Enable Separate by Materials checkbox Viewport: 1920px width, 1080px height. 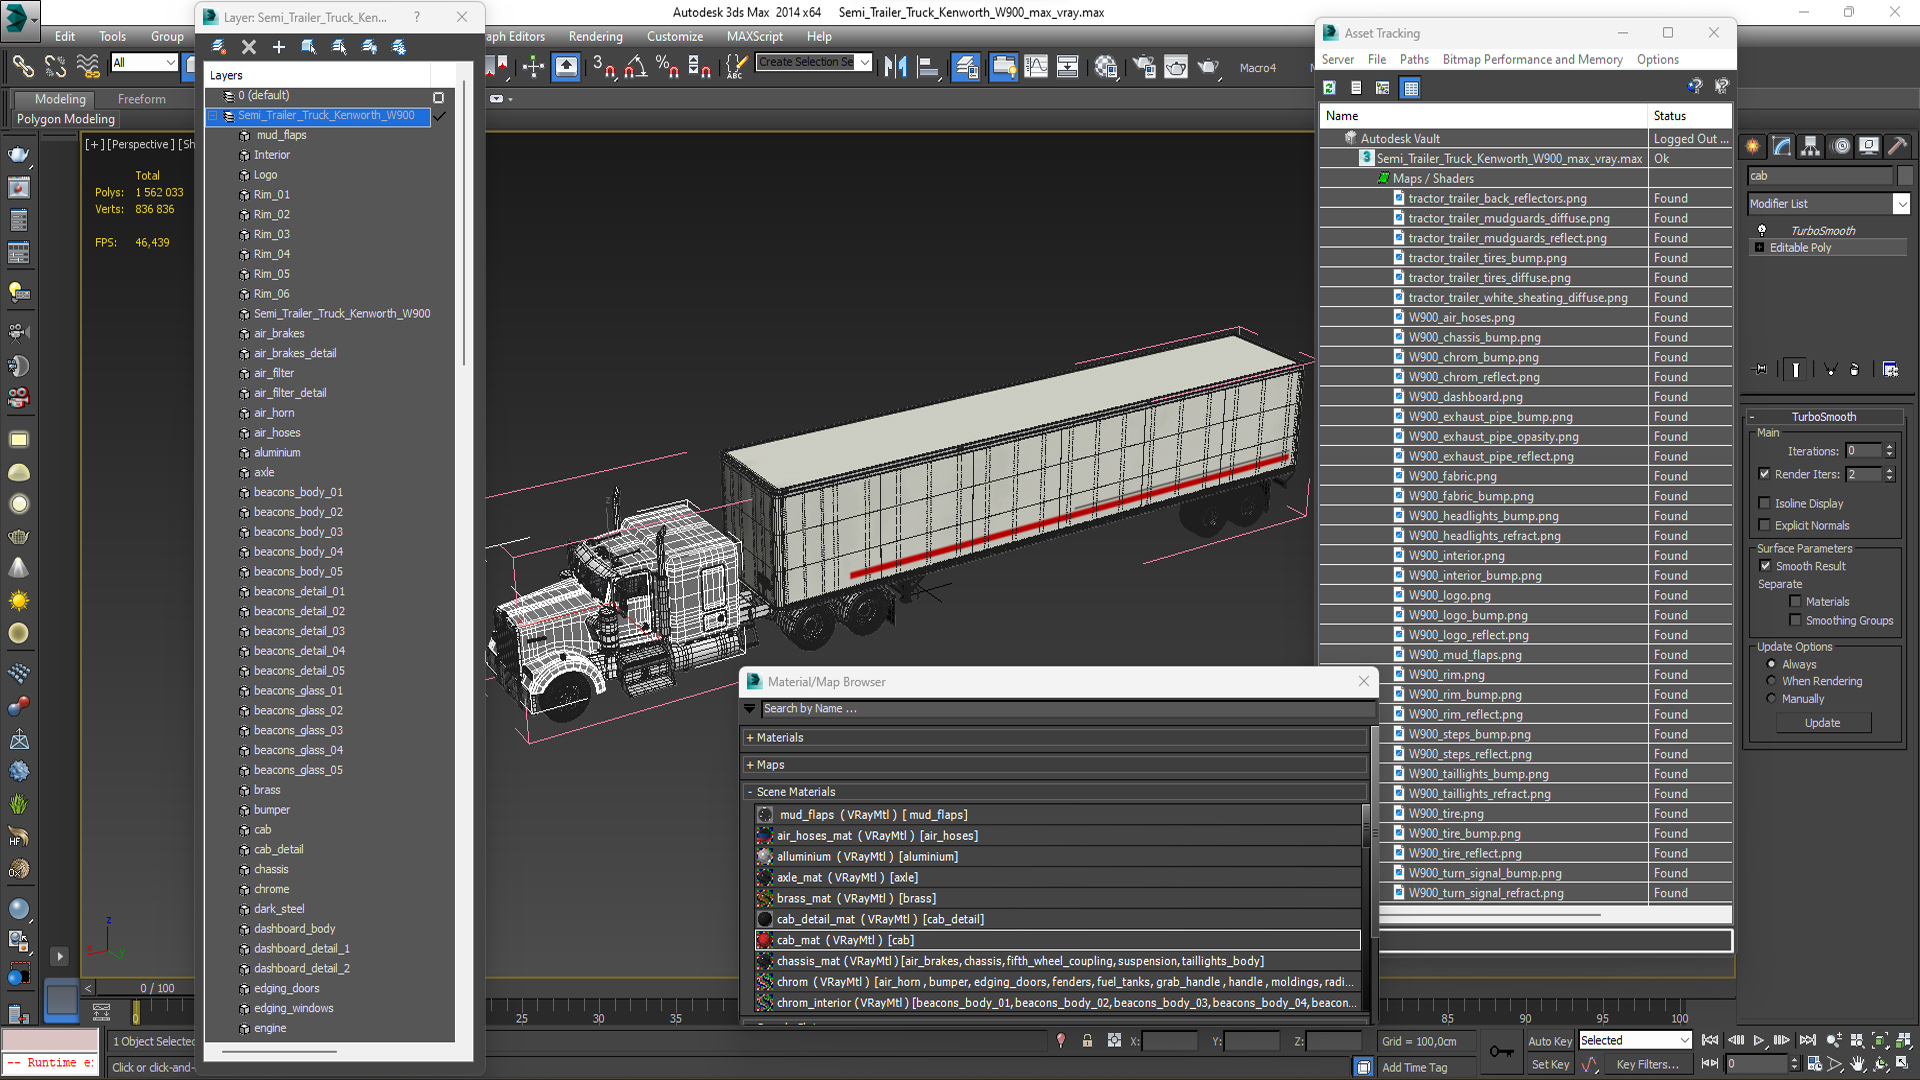tap(1795, 601)
